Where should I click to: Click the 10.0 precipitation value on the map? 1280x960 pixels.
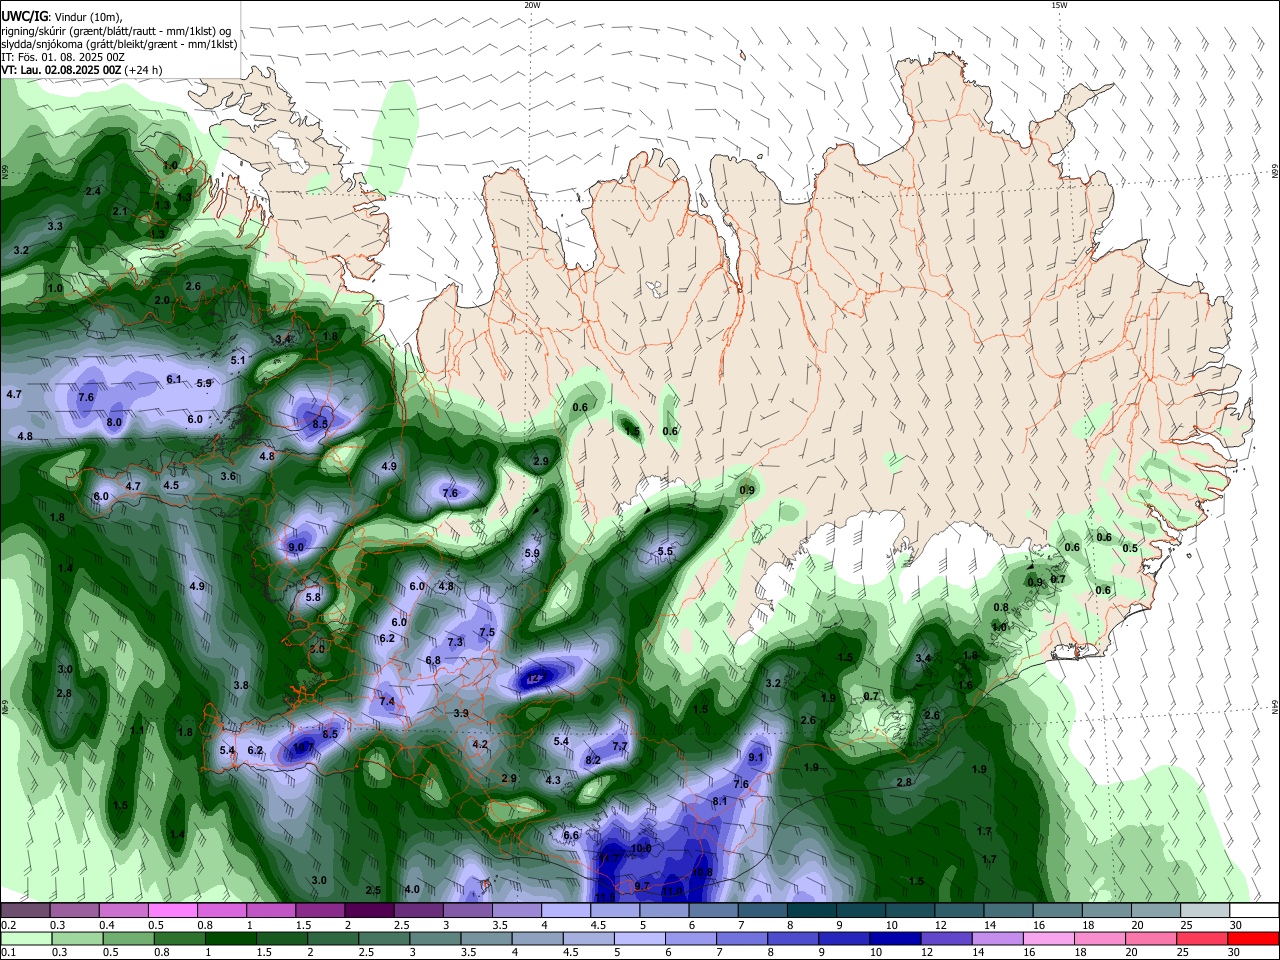pos(642,848)
